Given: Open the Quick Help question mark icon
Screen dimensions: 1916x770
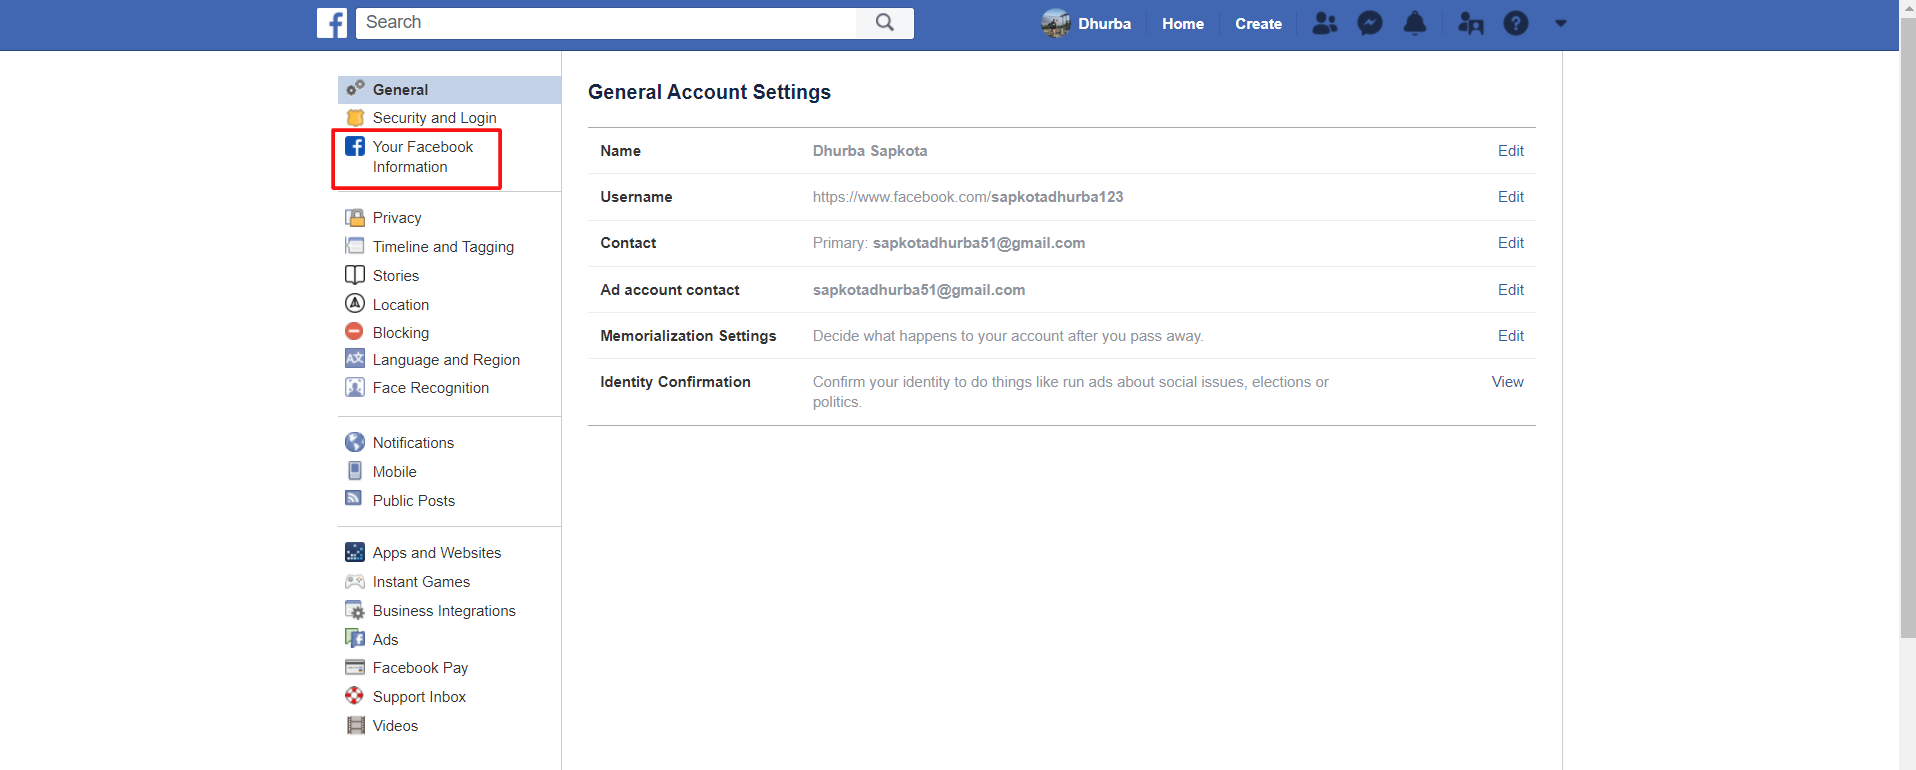Looking at the screenshot, I should [x=1516, y=23].
